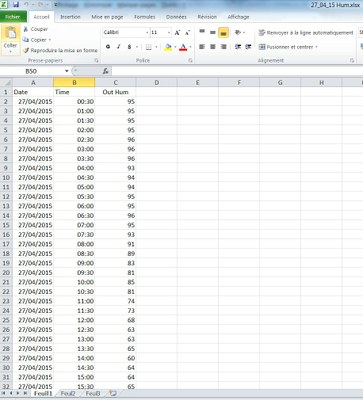Click Renvoyer à la ligne automatiquement

[306, 33]
